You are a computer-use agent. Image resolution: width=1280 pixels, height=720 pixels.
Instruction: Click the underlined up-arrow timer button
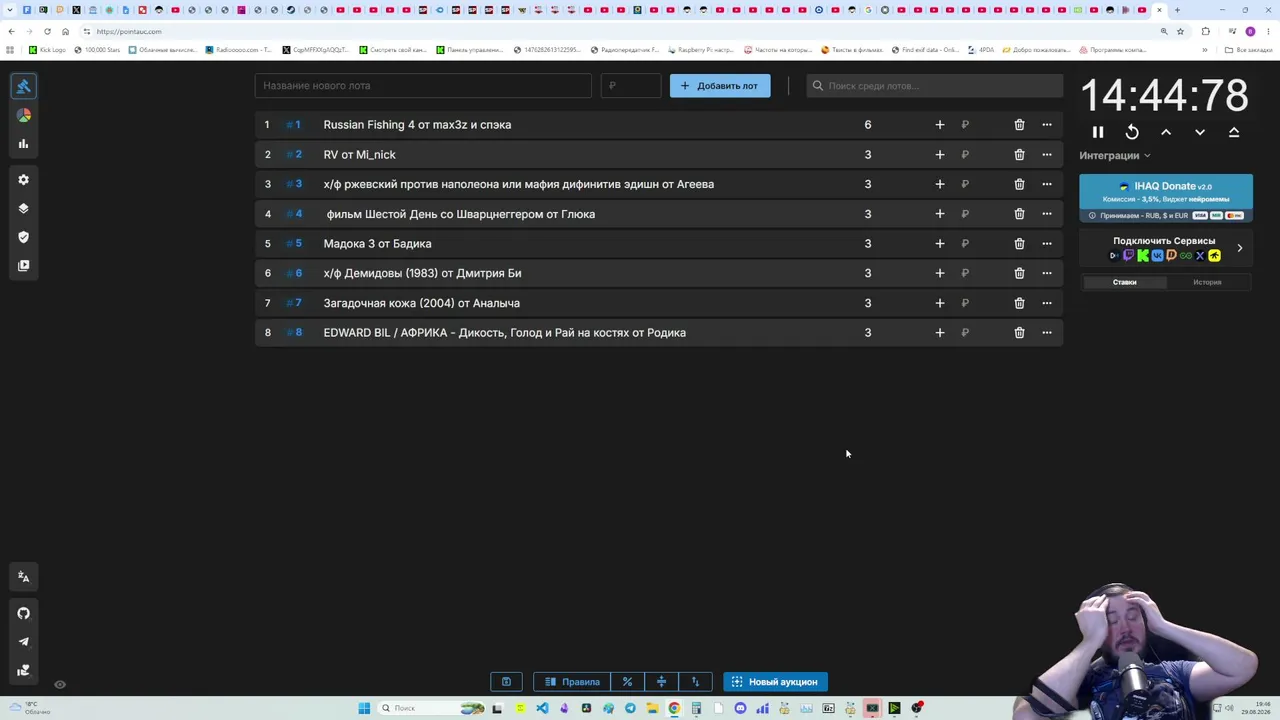tap(1234, 132)
